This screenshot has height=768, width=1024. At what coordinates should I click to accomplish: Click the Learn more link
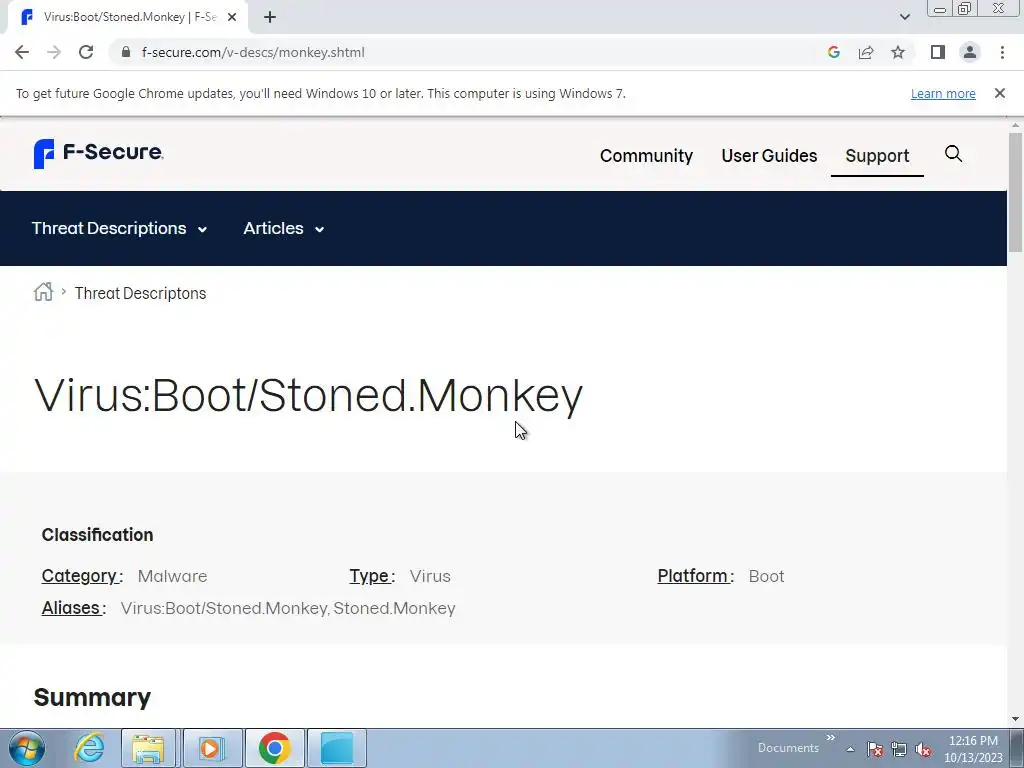coord(943,93)
